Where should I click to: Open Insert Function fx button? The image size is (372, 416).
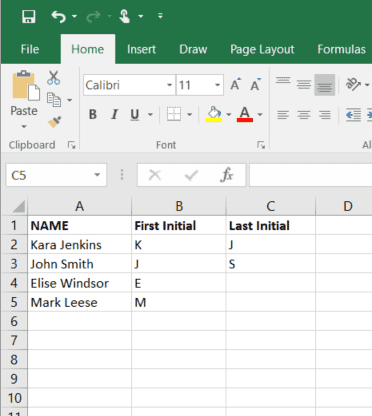tap(226, 175)
